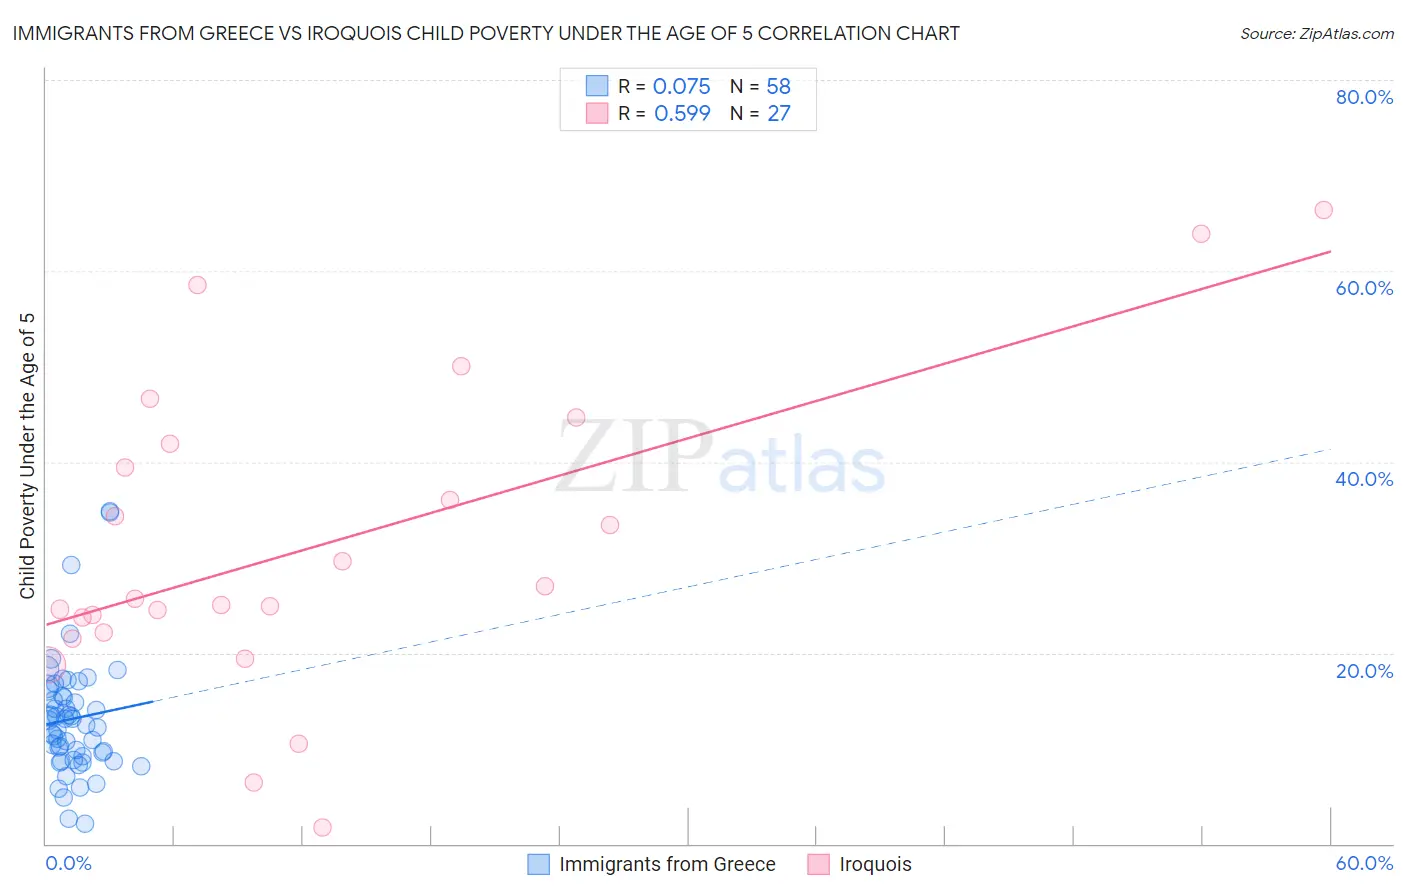
Task: Select the blue swatch beside R = 0.075
Action: point(597,86)
